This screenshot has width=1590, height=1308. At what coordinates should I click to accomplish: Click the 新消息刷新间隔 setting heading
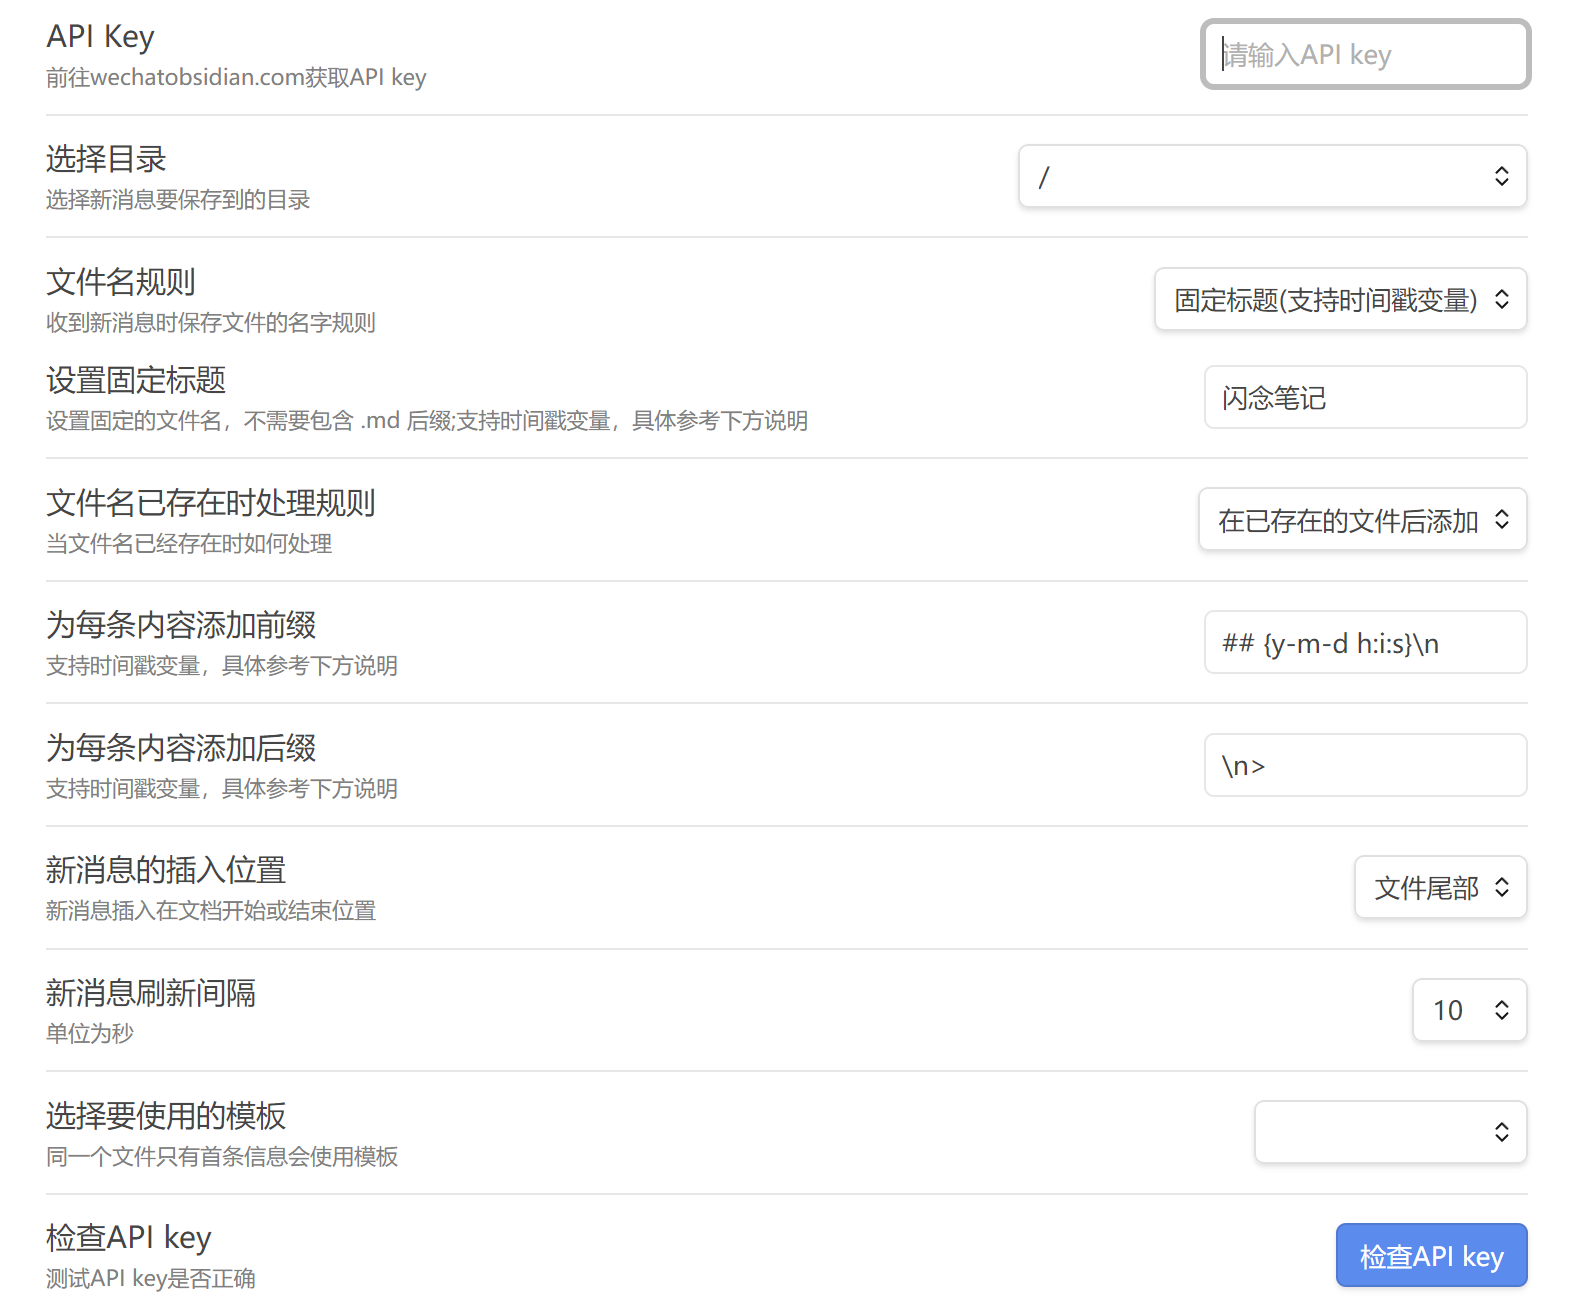click(151, 993)
